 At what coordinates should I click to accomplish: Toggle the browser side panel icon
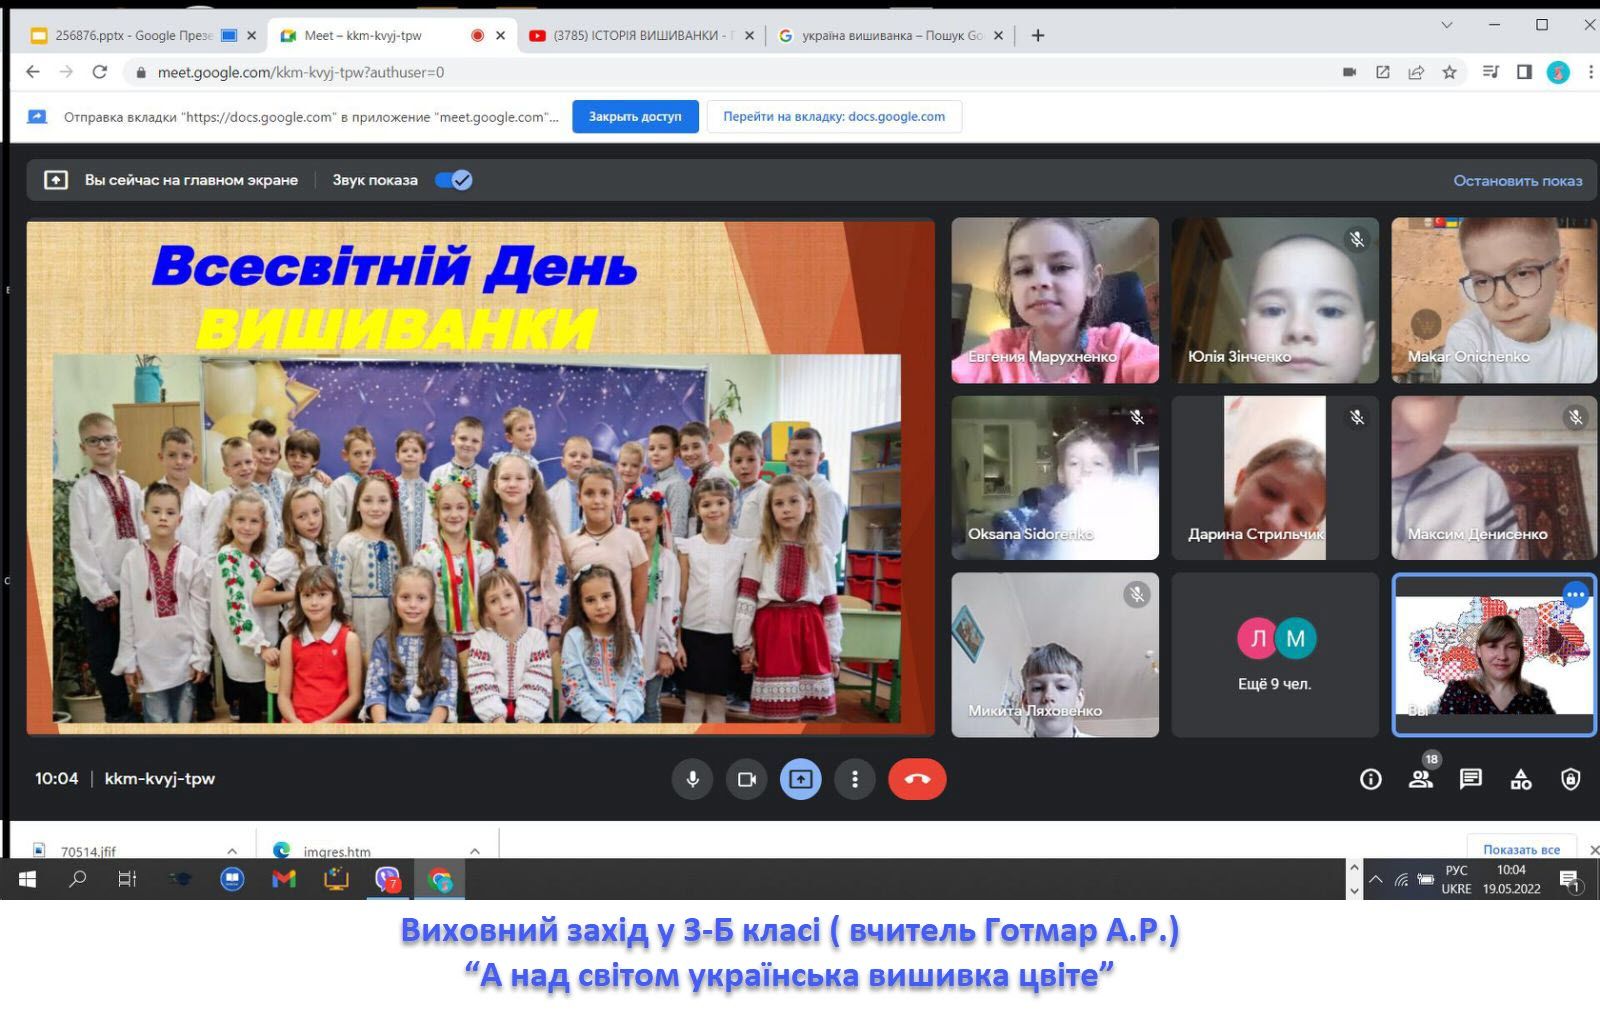pos(1524,72)
